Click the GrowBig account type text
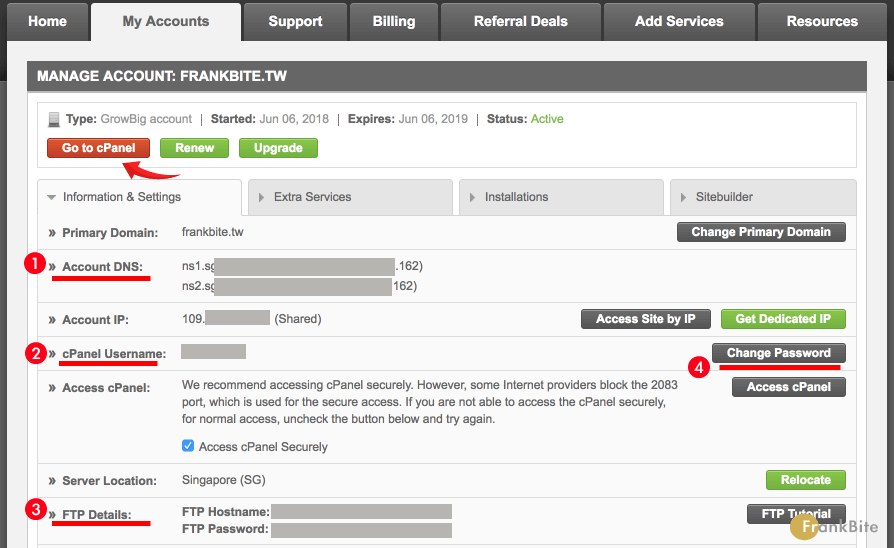 point(146,119)
